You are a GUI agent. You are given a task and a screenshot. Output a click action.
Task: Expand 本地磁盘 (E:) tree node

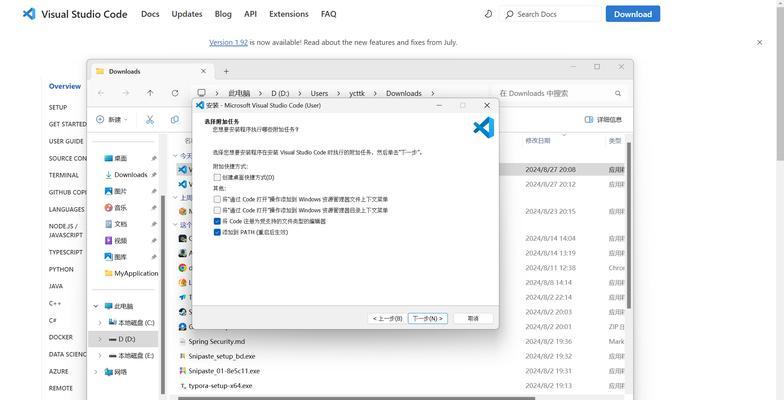(100, 356)
